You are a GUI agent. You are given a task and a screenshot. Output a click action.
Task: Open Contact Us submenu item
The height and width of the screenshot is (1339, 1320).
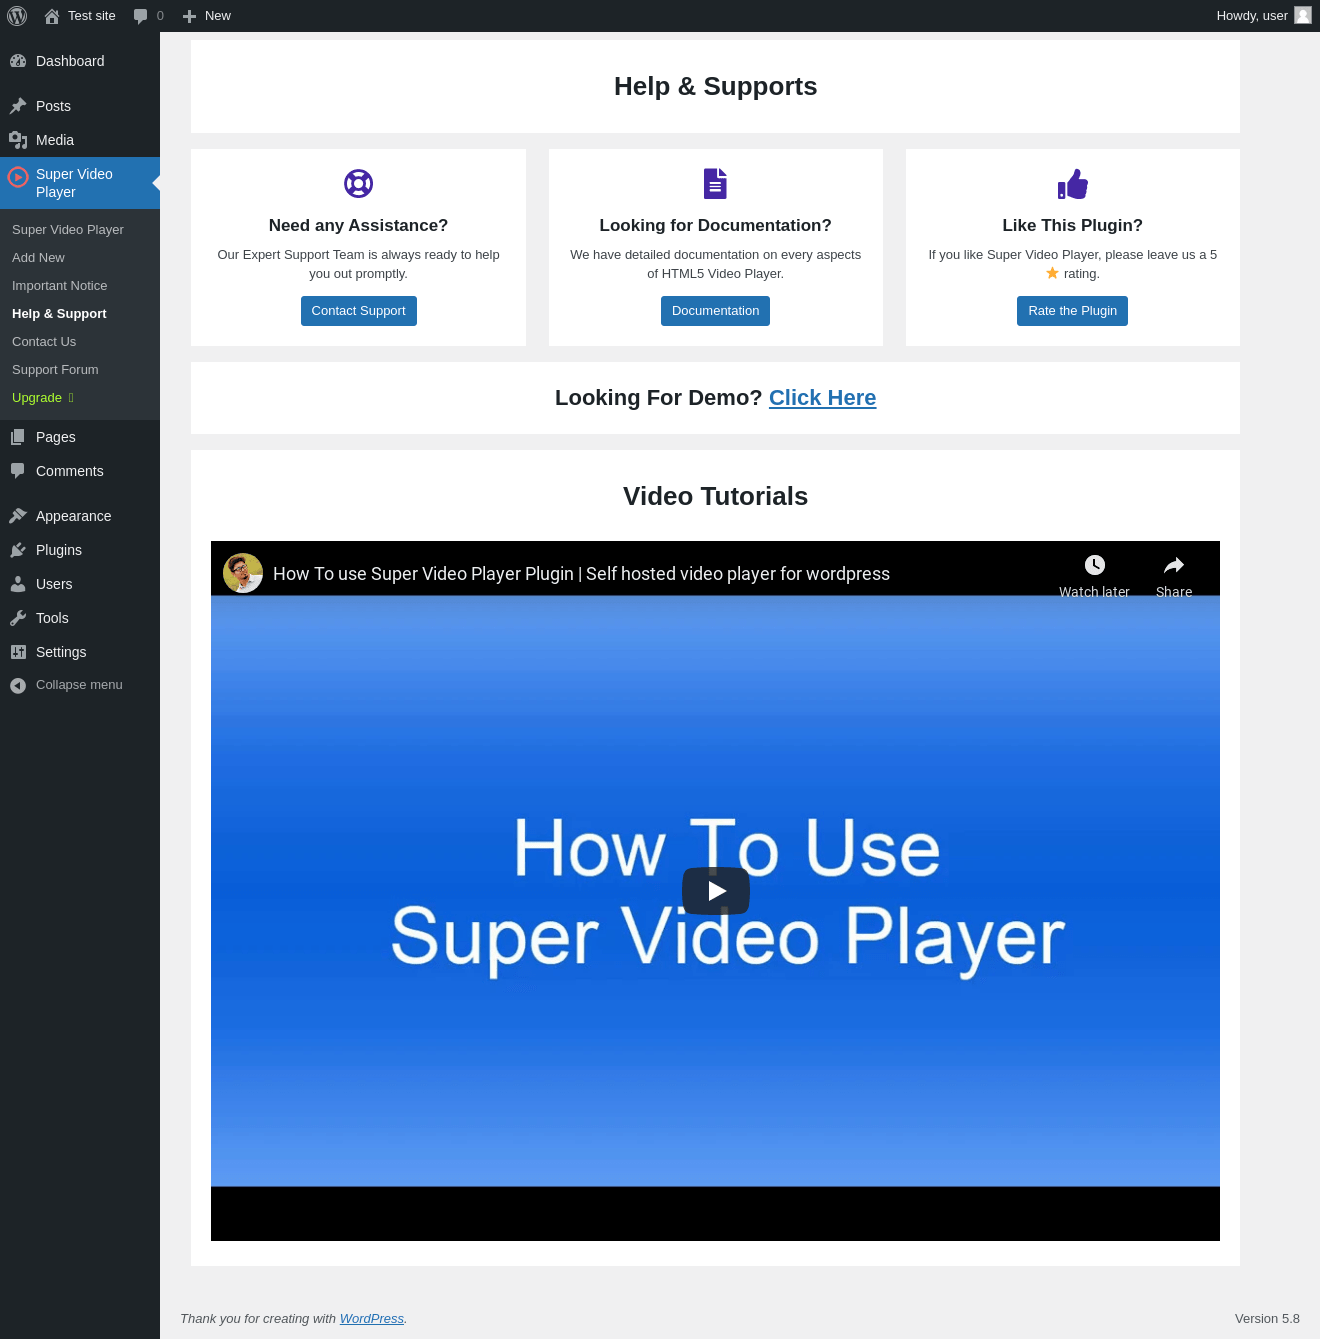click(44, 341)
